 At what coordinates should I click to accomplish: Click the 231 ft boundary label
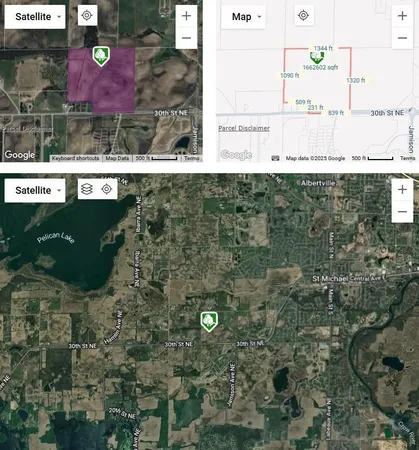[315, 107]
